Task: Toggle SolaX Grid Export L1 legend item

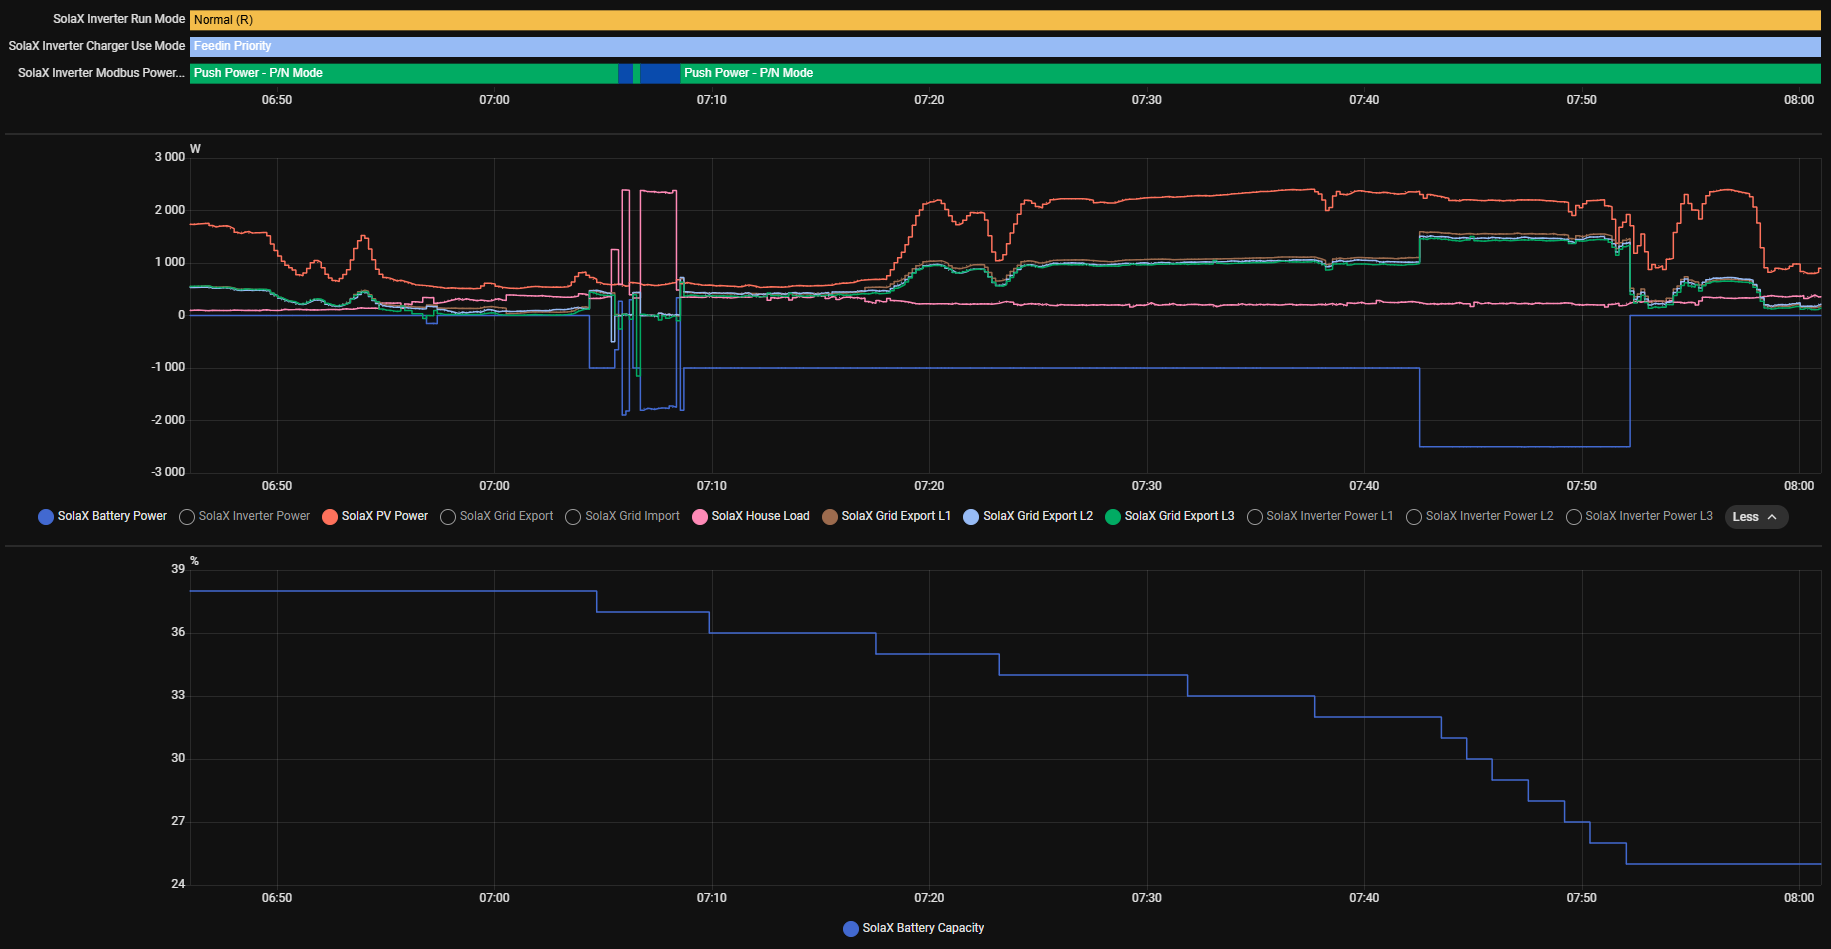Action: coord(886,516)
